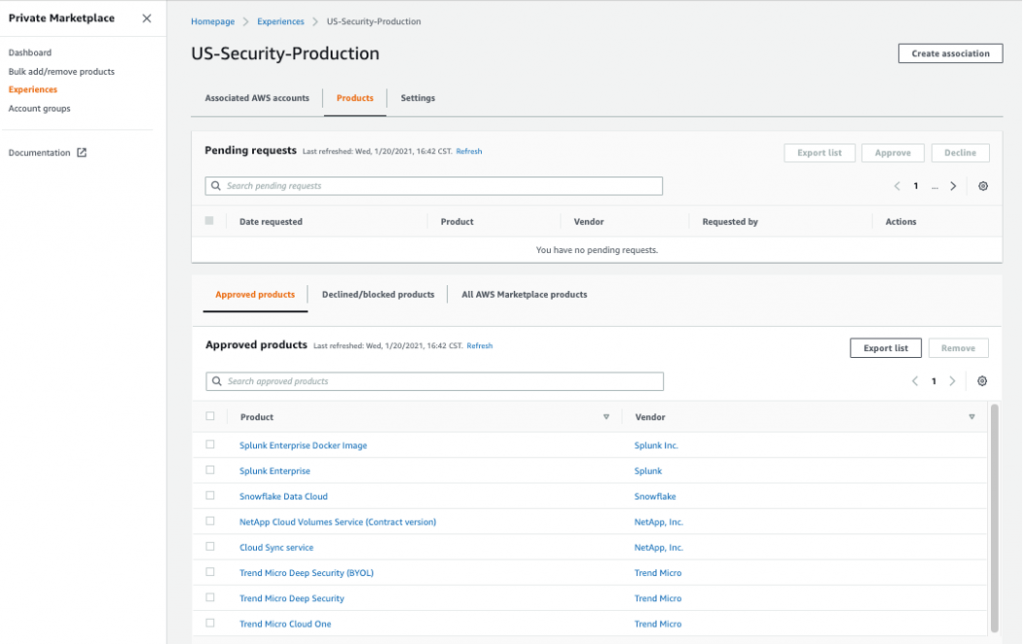This screenshot has height=644, width=1024.
Task: Click the next page chevron for approved products
Action: [x=953, y=381]
